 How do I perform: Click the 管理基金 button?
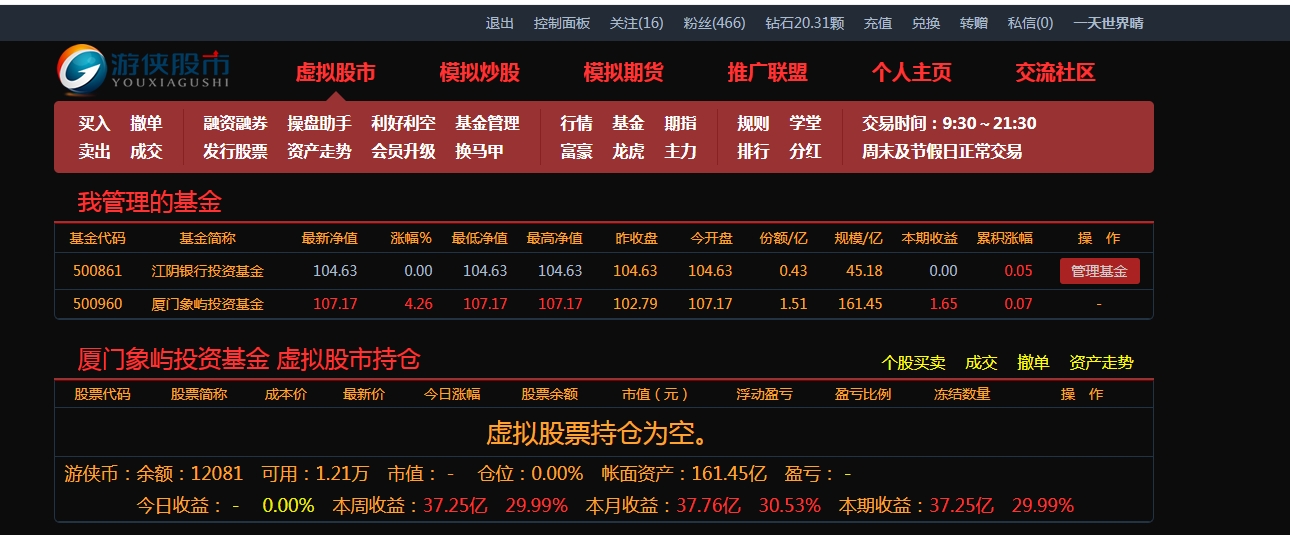coord(1099,271)
